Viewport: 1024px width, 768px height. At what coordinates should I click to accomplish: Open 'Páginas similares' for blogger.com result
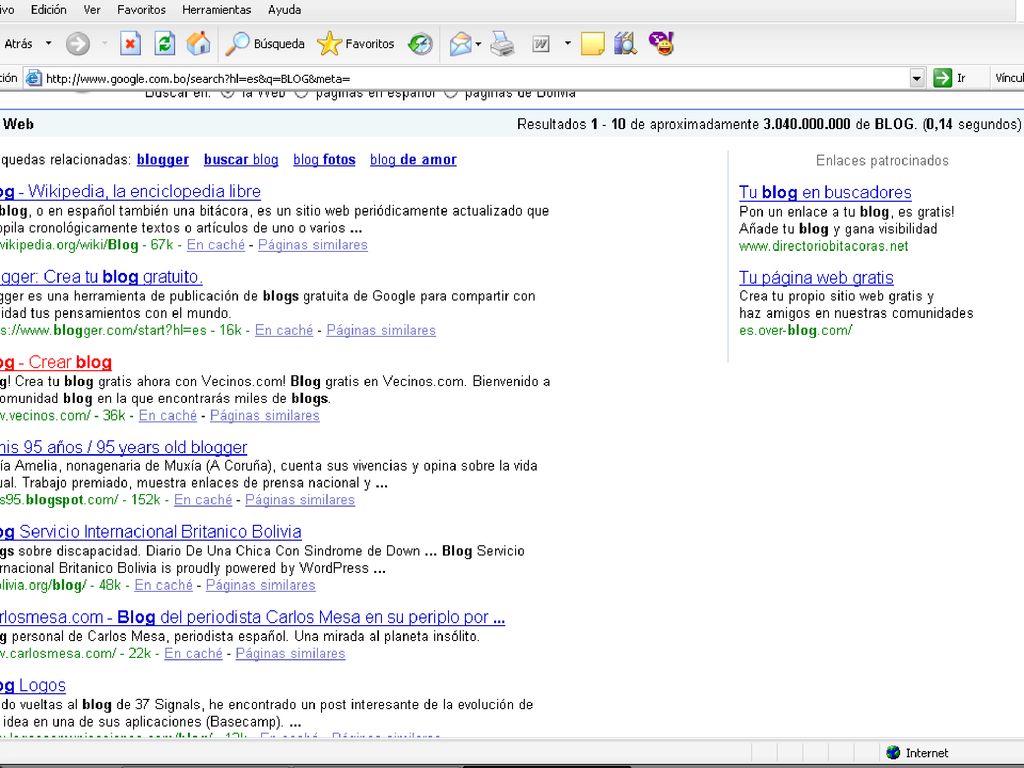pyautogui.click(x=381, y=330)
